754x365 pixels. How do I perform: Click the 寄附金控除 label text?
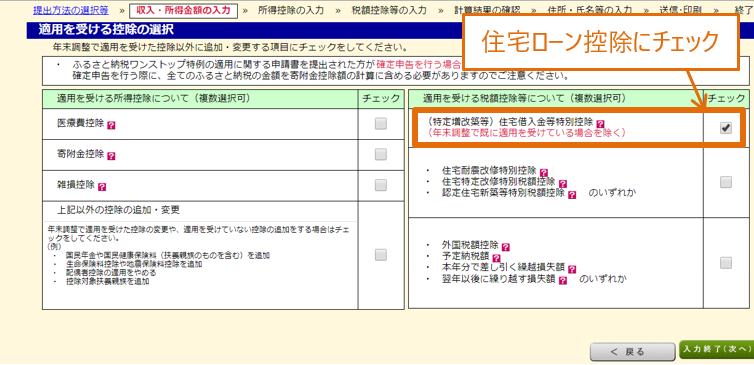pos(80,154)
